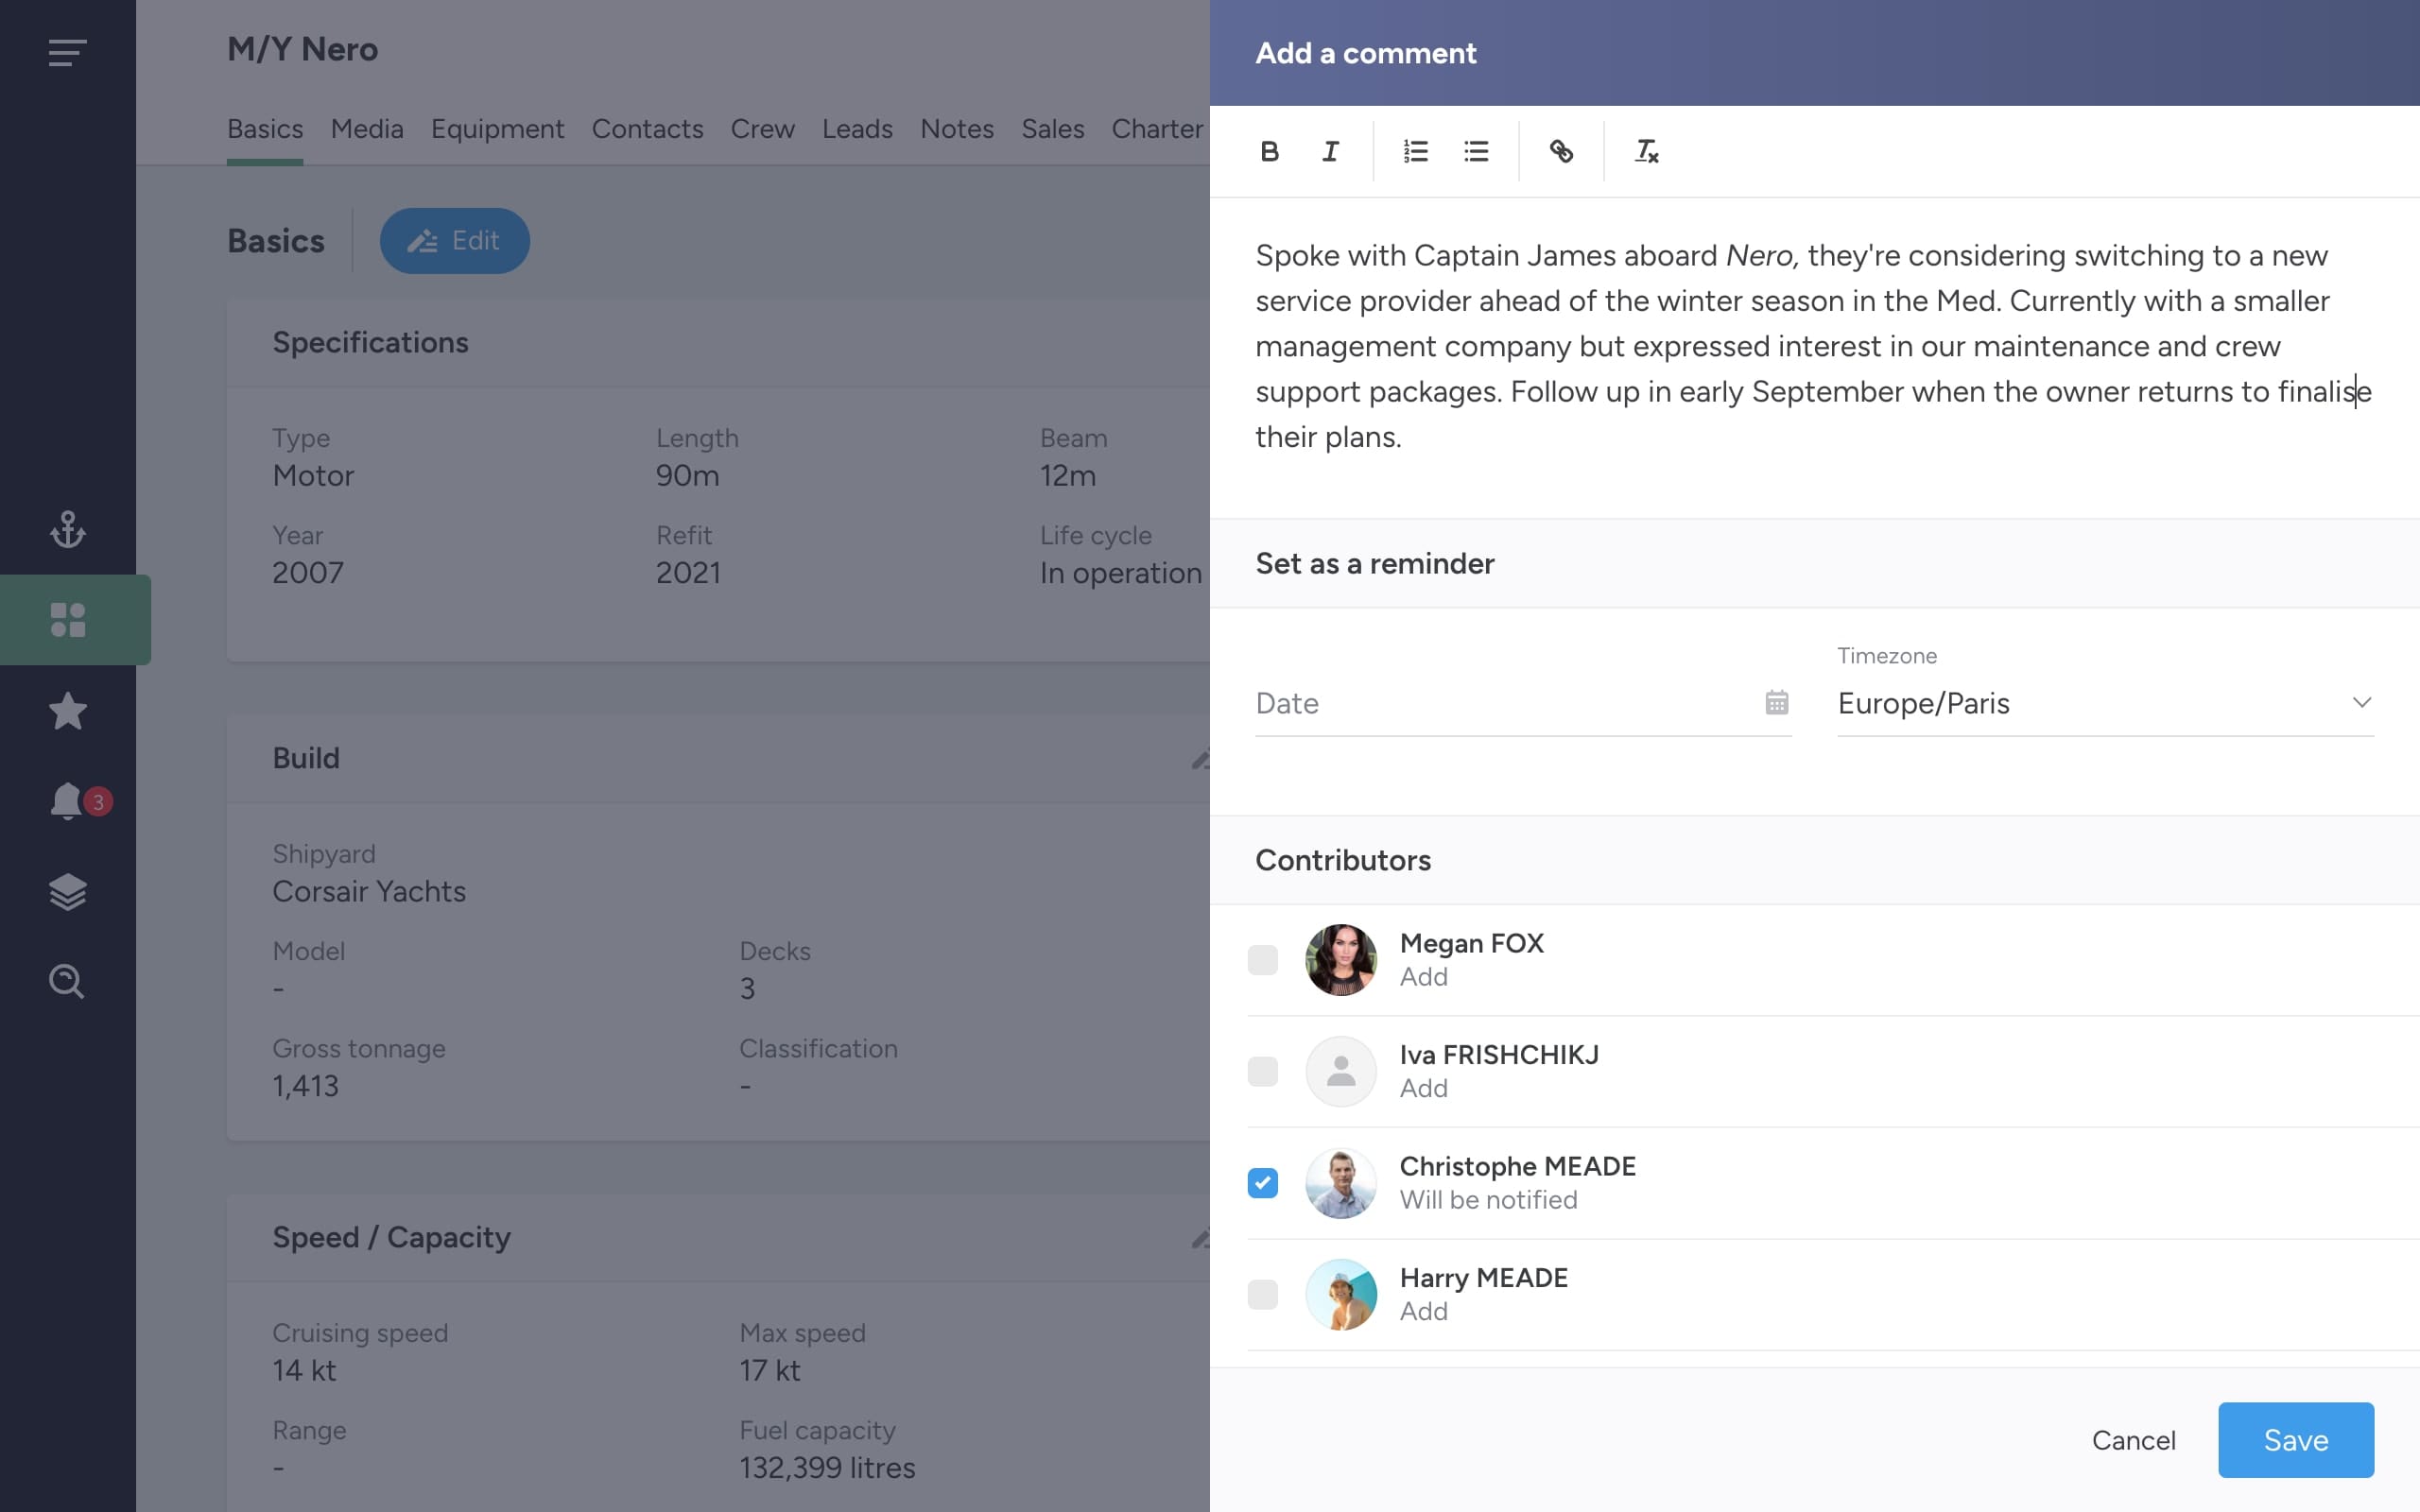The width and height of the screenshot is (2420, 1512).
Task: Switch to the Crew tab
Action: 762,129
